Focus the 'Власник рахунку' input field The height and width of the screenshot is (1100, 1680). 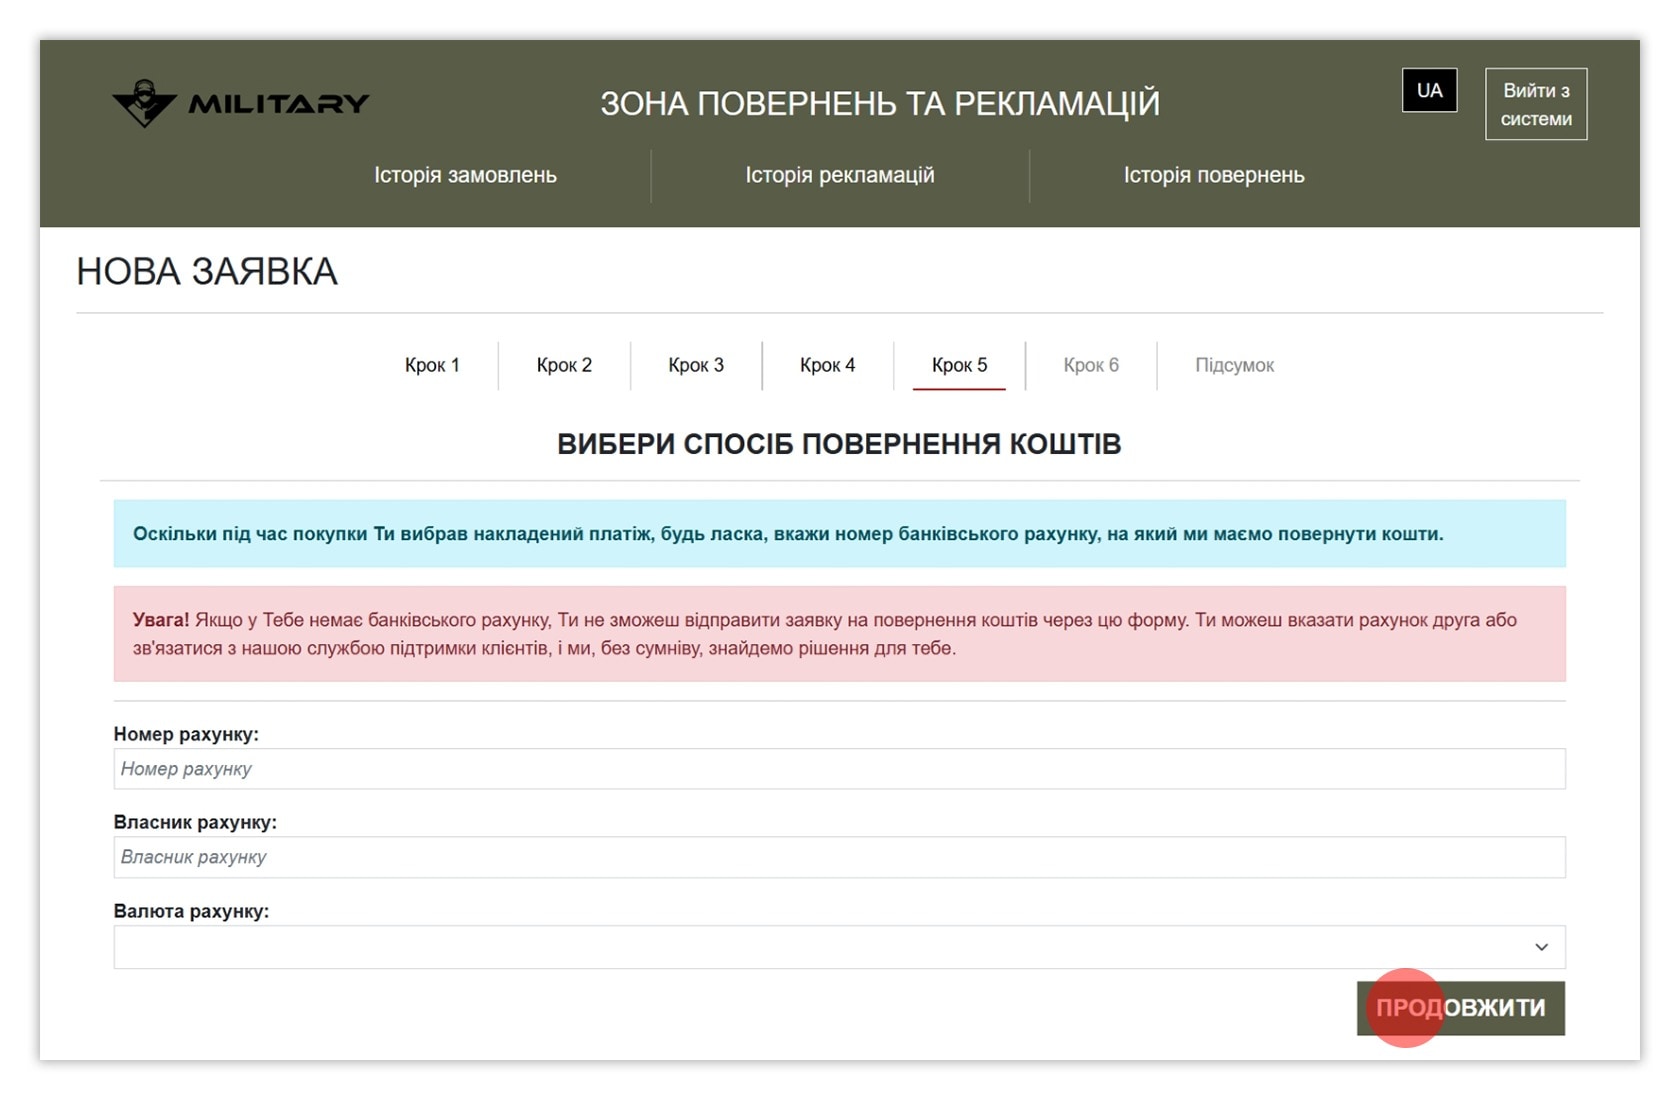point(839,857)
